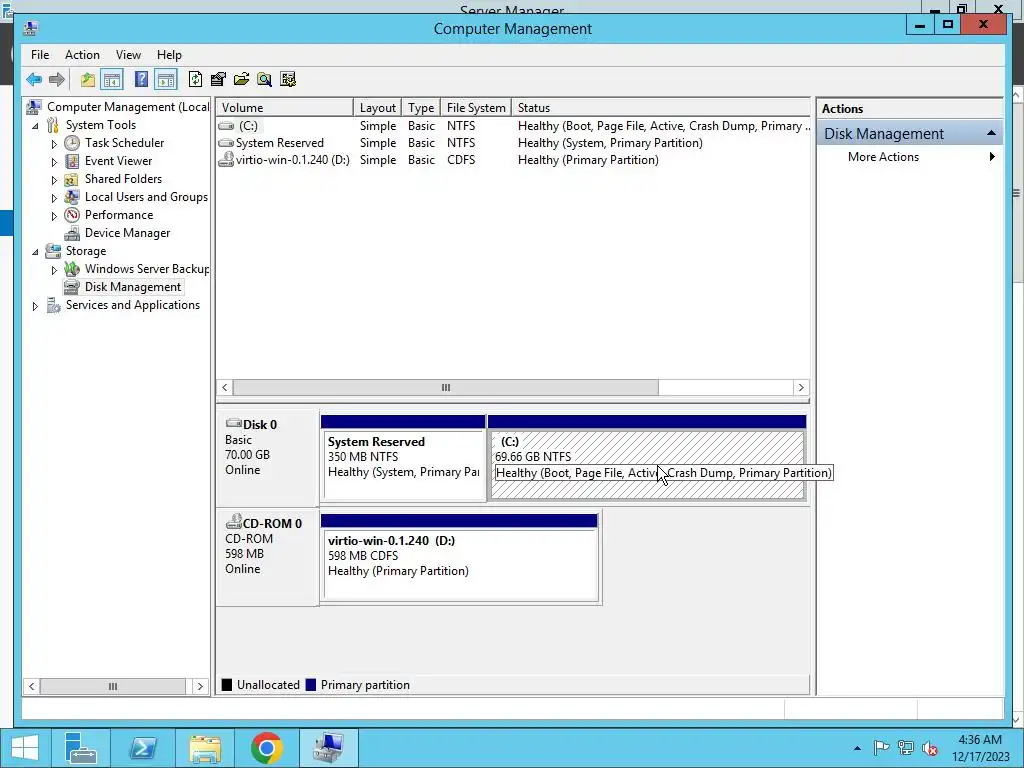Select Performance in the tree
Image resolution: width=1024 pixels, height=768 pixels.
[x=119, y=215]
